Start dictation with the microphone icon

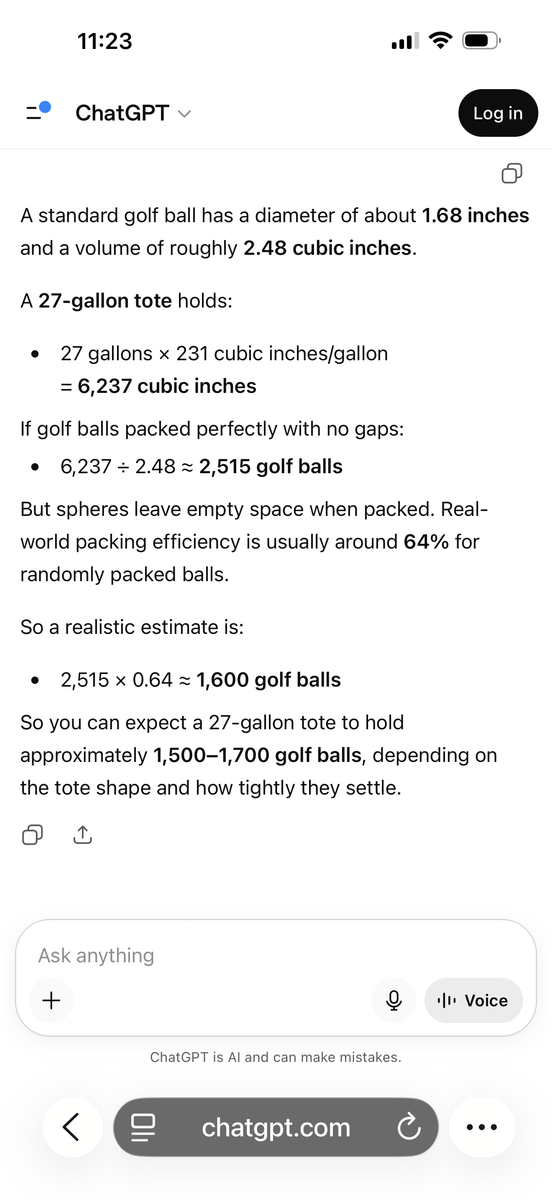pos(394,1000)
